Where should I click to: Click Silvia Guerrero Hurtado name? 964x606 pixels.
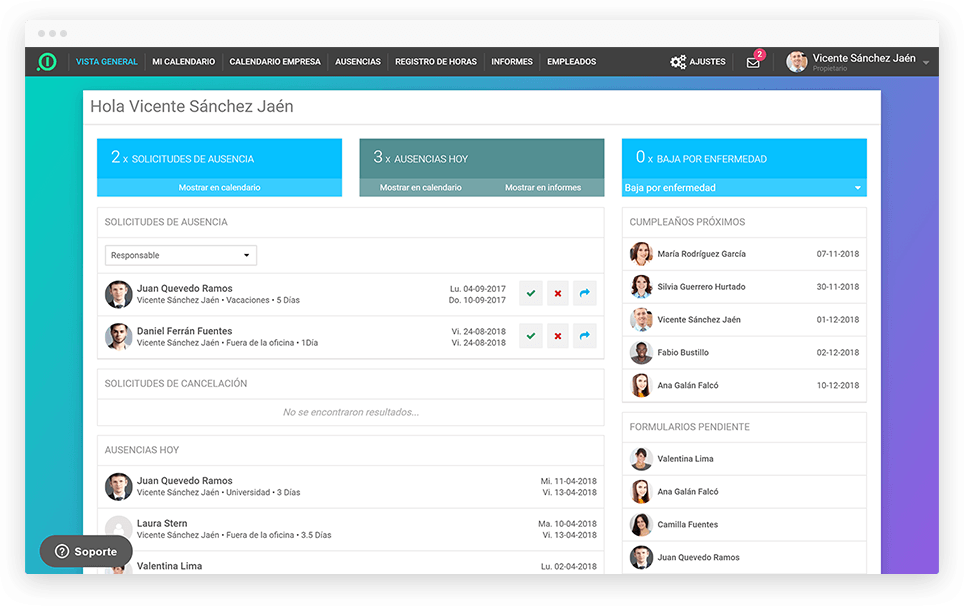701,286
